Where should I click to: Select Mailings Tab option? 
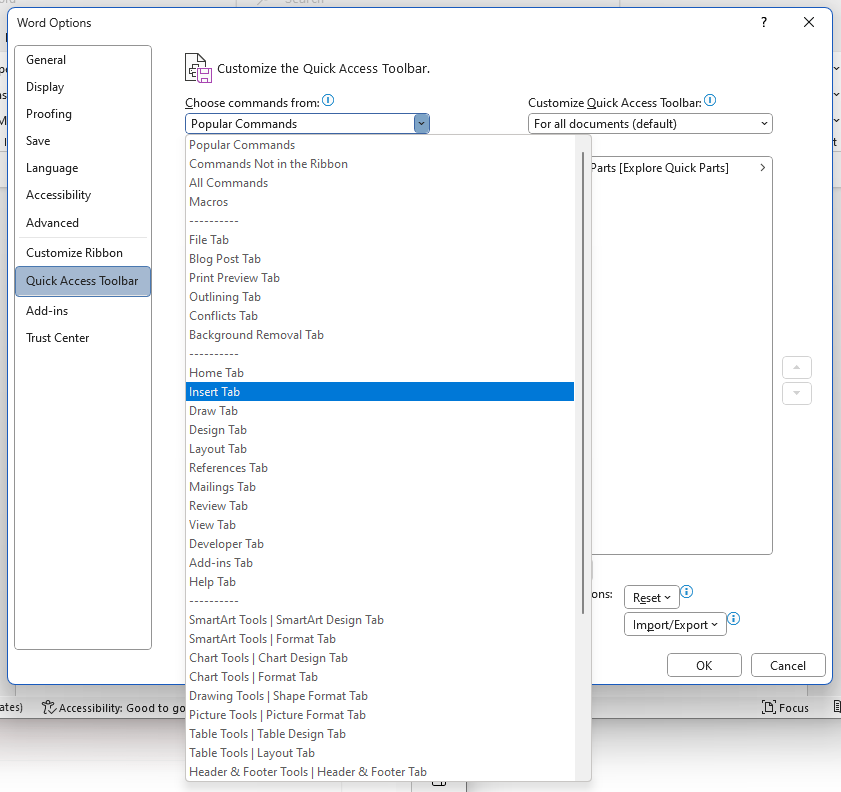pos(380,487)
